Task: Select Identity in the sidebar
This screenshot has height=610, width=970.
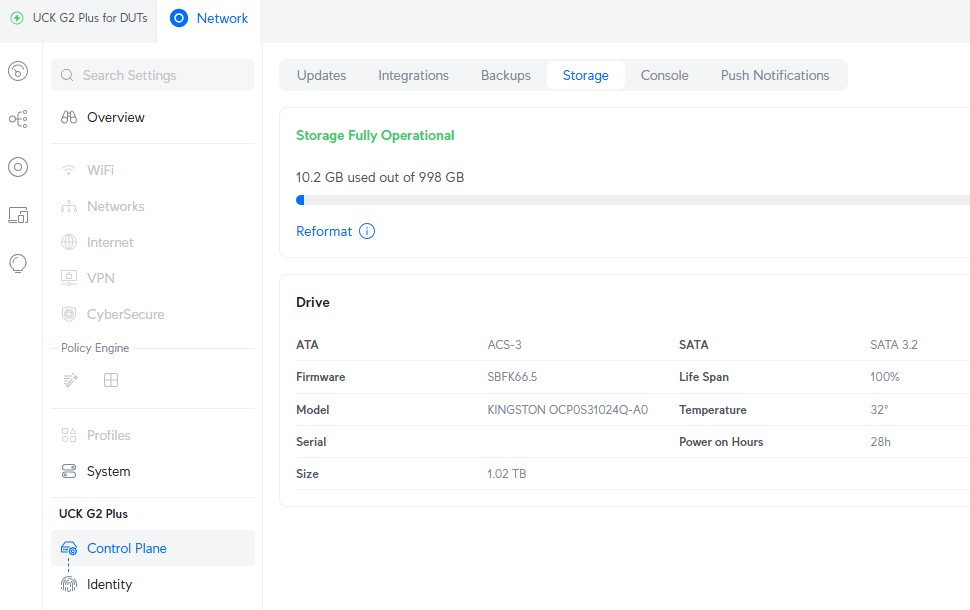Action: click(109, 584)
